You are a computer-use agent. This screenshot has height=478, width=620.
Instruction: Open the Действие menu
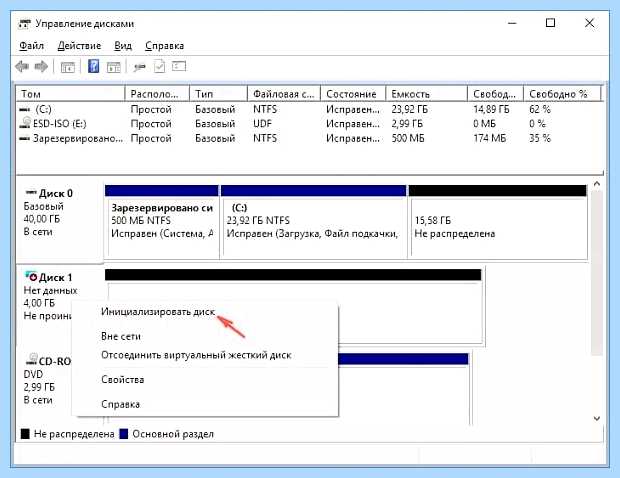(x=79, y=46)
